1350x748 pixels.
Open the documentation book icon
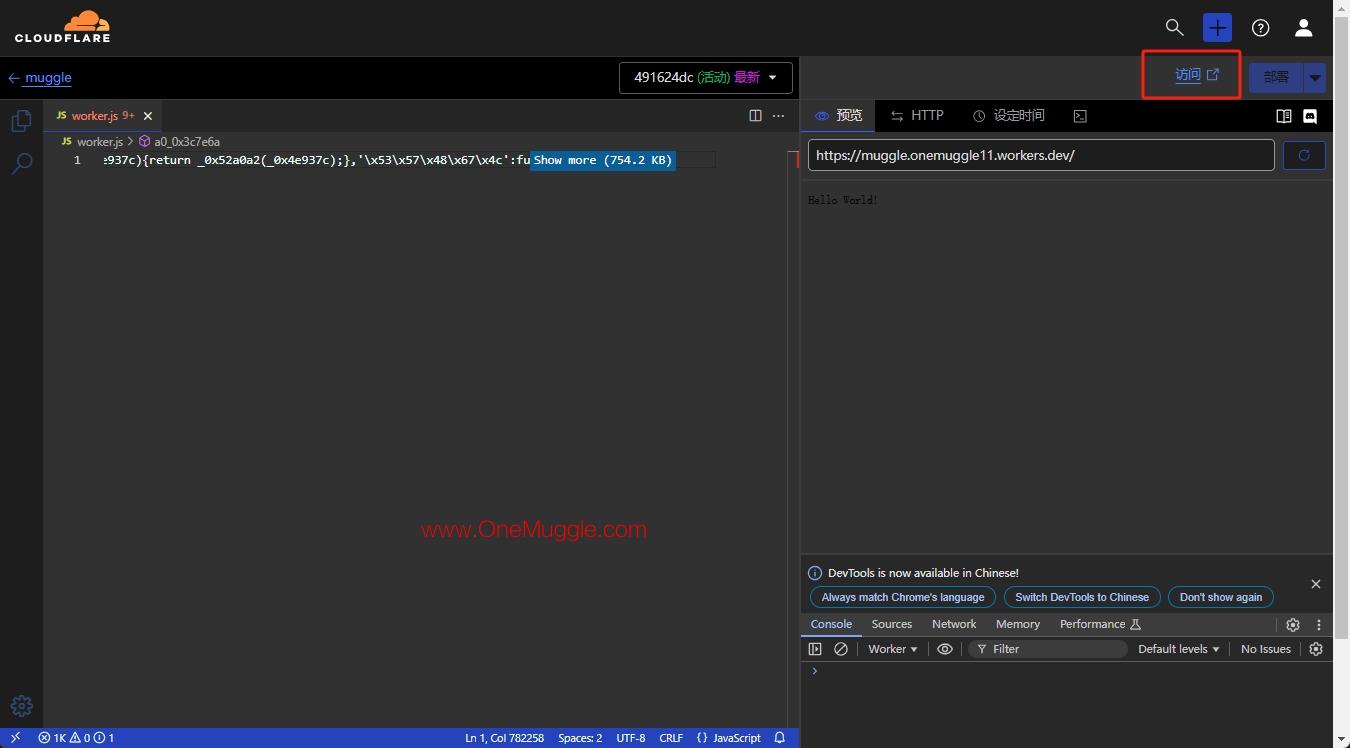(x=1284, y=116)
